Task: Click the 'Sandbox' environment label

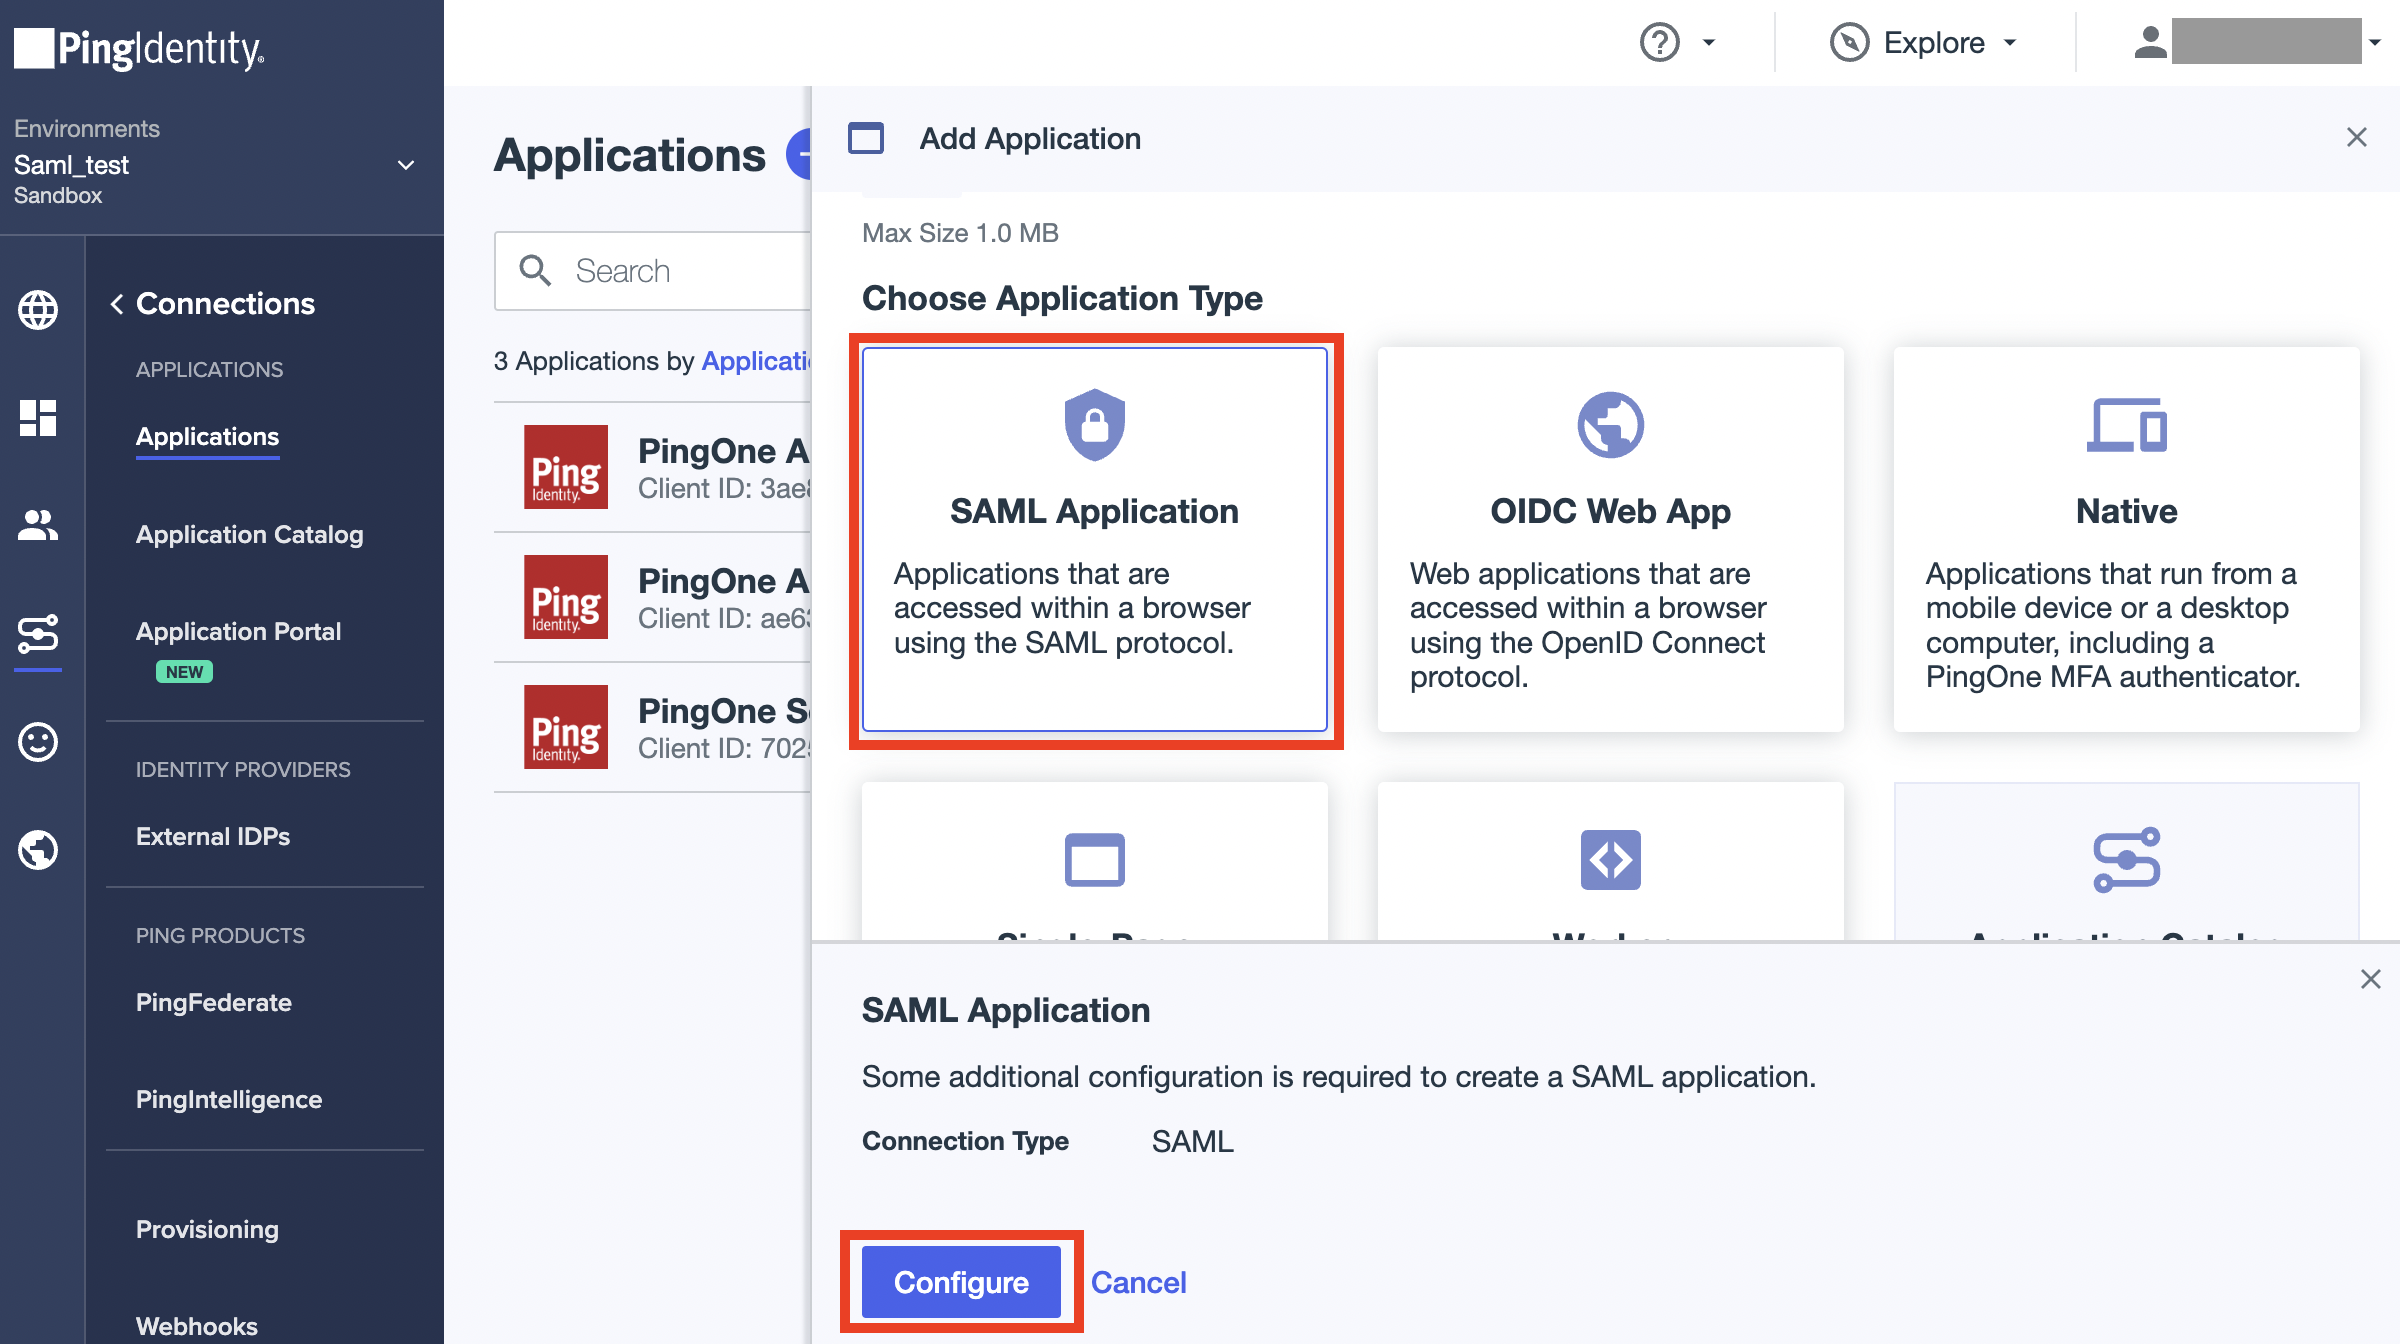Action: tap(58, 196)
